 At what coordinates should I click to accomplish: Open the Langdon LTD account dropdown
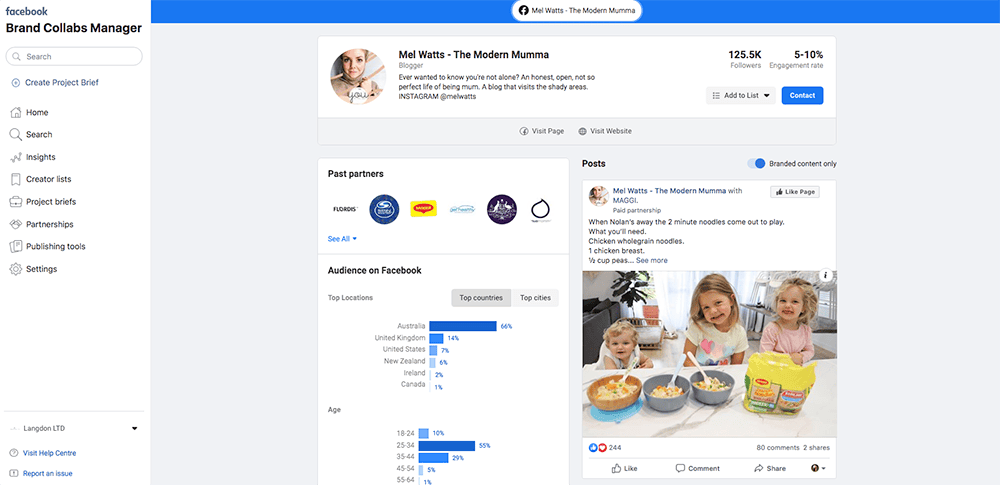click(x=135, y=429)
